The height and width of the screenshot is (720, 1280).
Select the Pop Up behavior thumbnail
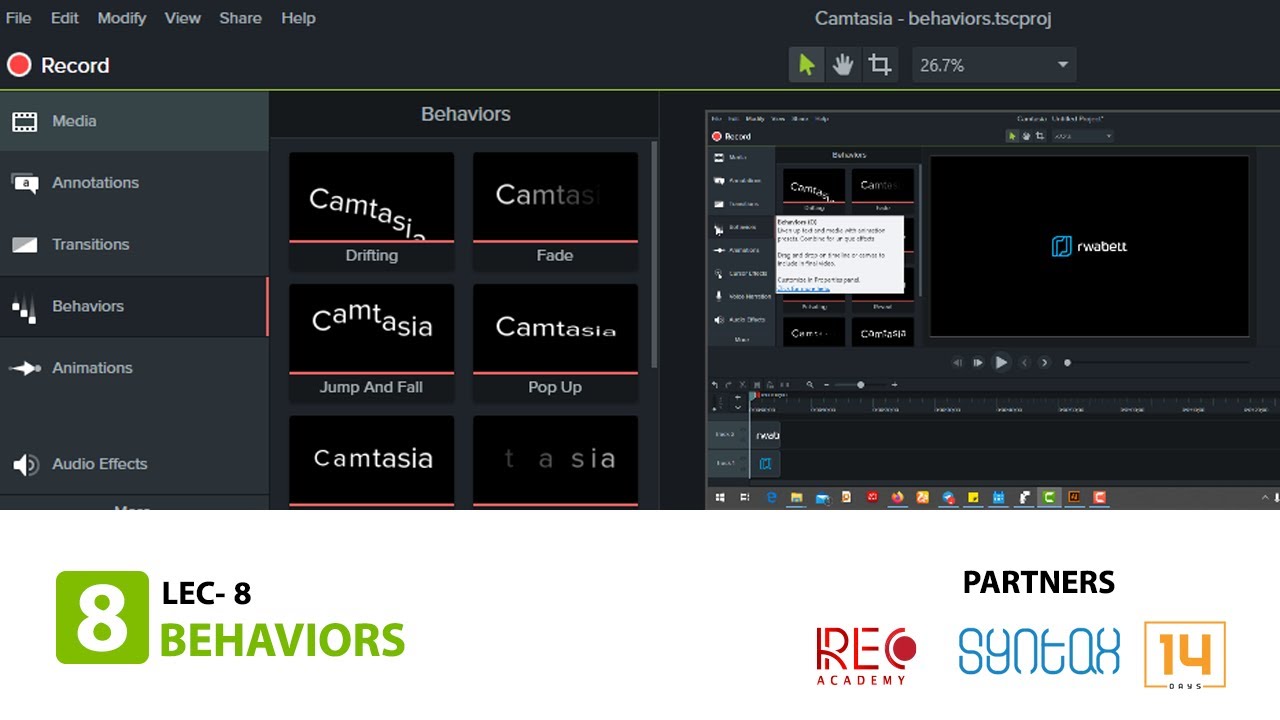555,343
